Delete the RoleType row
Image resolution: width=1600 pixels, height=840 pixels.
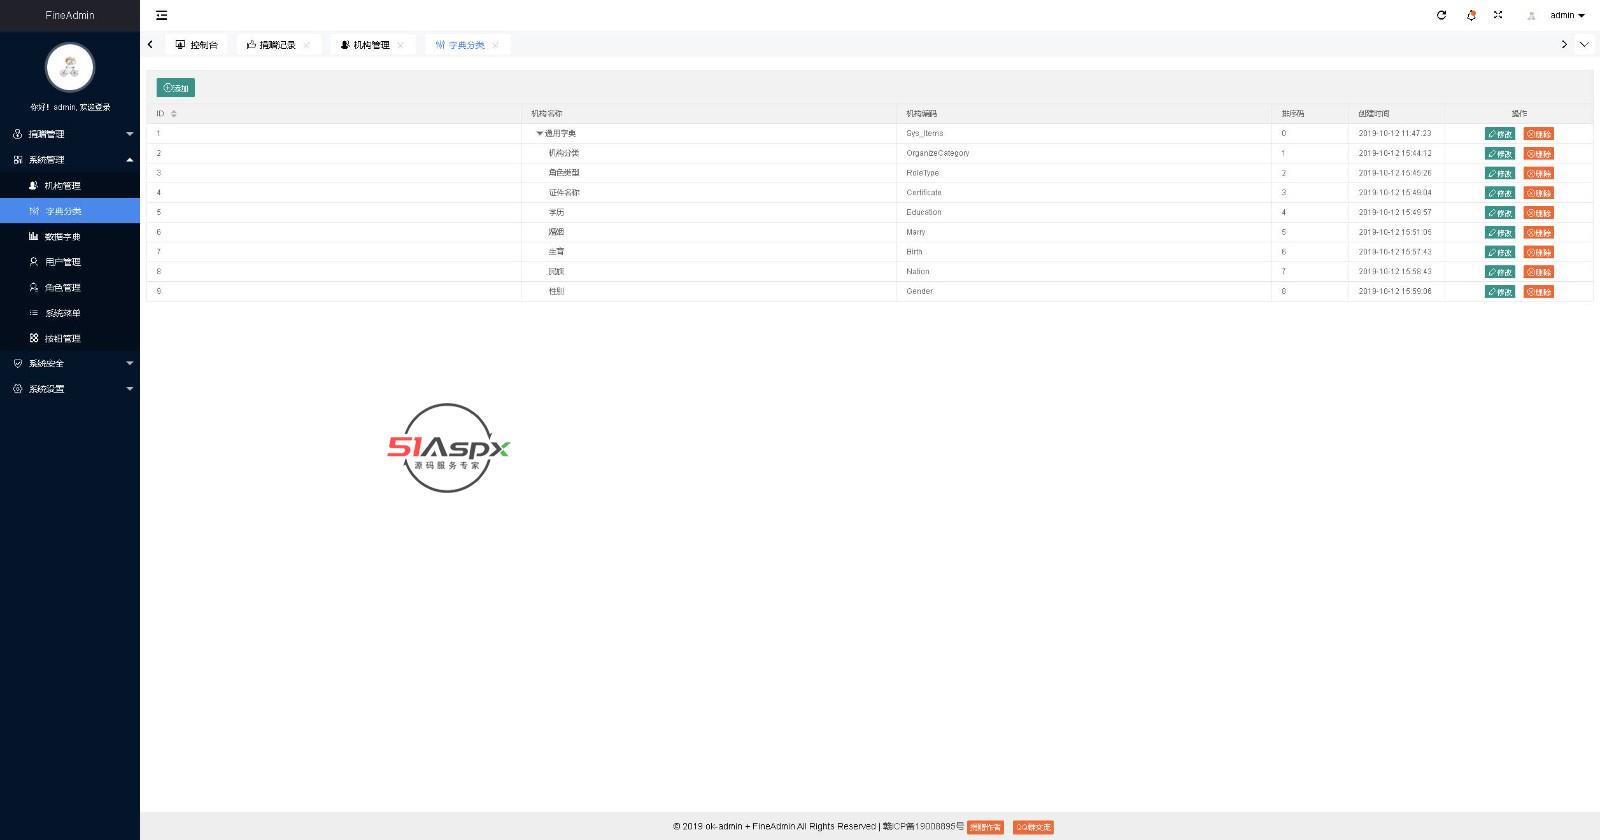(1539, 173)
